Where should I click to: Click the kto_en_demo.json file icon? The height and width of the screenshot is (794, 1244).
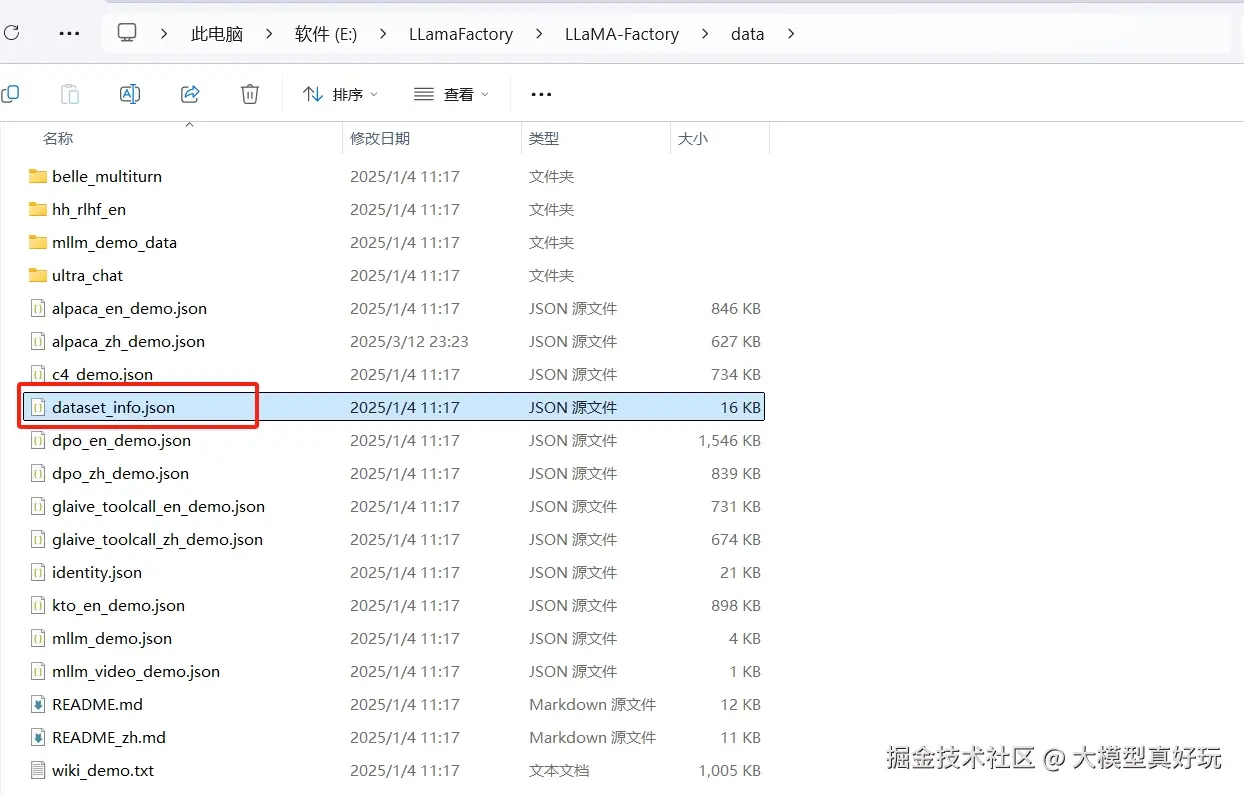tap(38, 605)
